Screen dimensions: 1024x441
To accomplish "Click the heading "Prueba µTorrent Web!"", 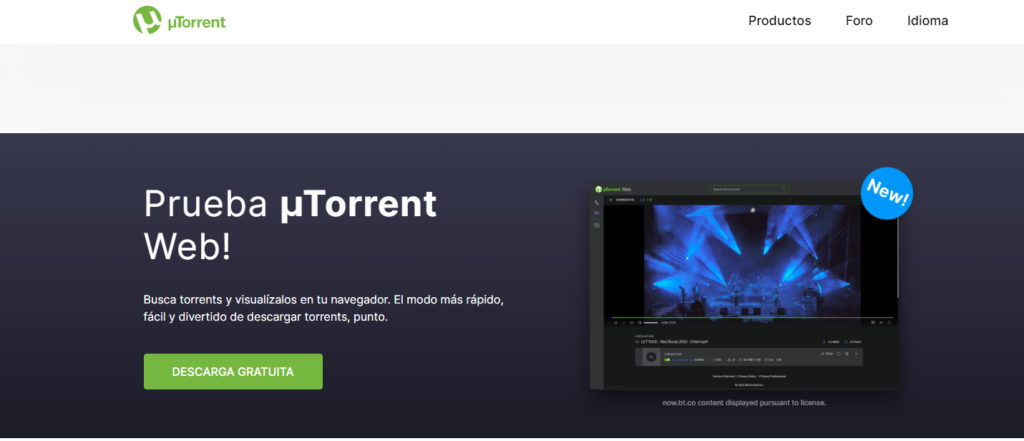I will point(290,225).
